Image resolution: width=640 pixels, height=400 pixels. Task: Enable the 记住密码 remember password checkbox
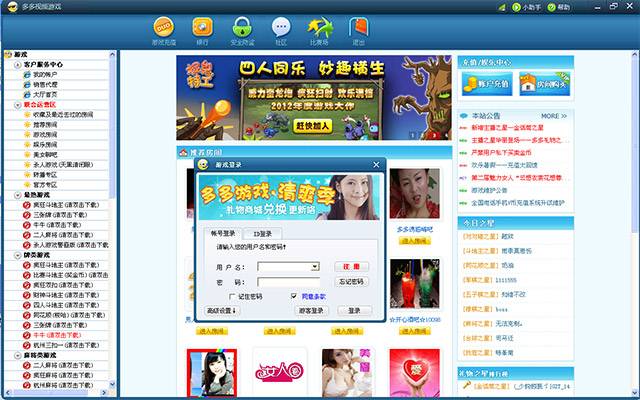click(231, 297)
